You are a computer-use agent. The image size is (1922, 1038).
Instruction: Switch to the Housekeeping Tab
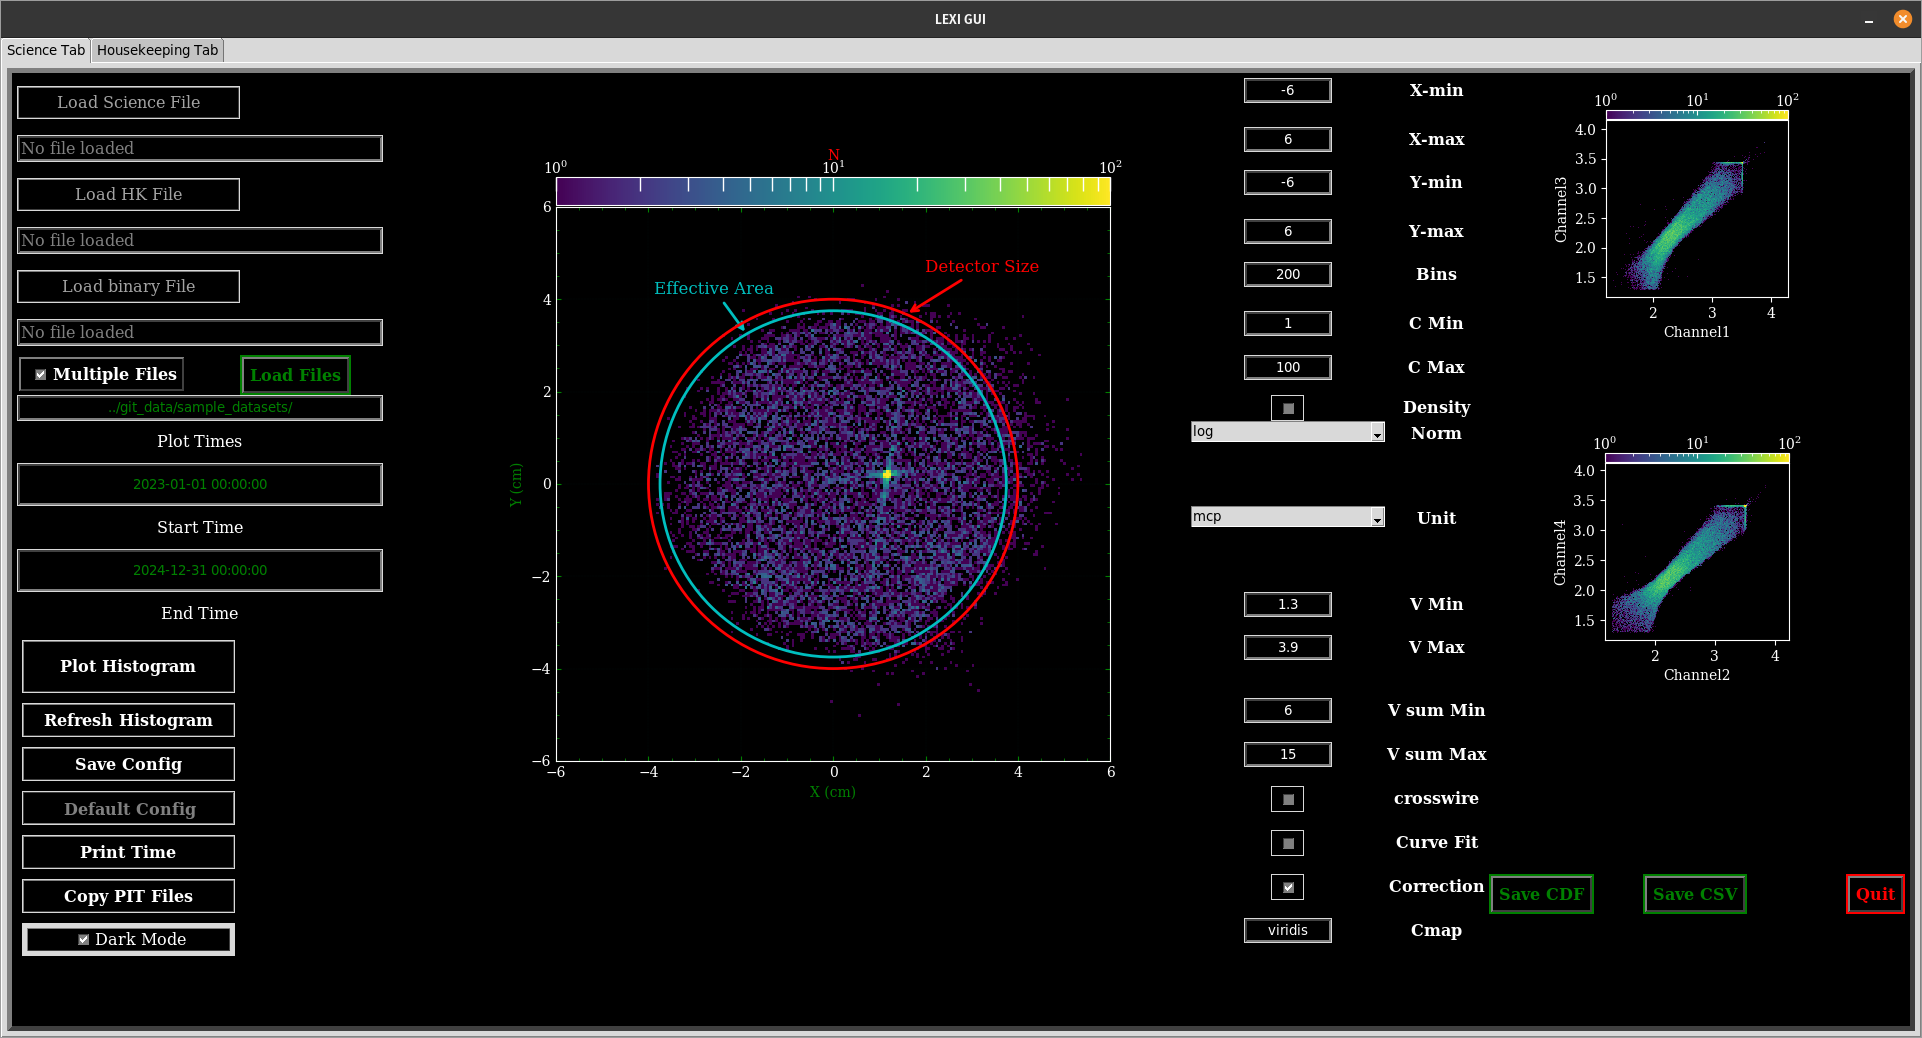[x=157, y=50]
